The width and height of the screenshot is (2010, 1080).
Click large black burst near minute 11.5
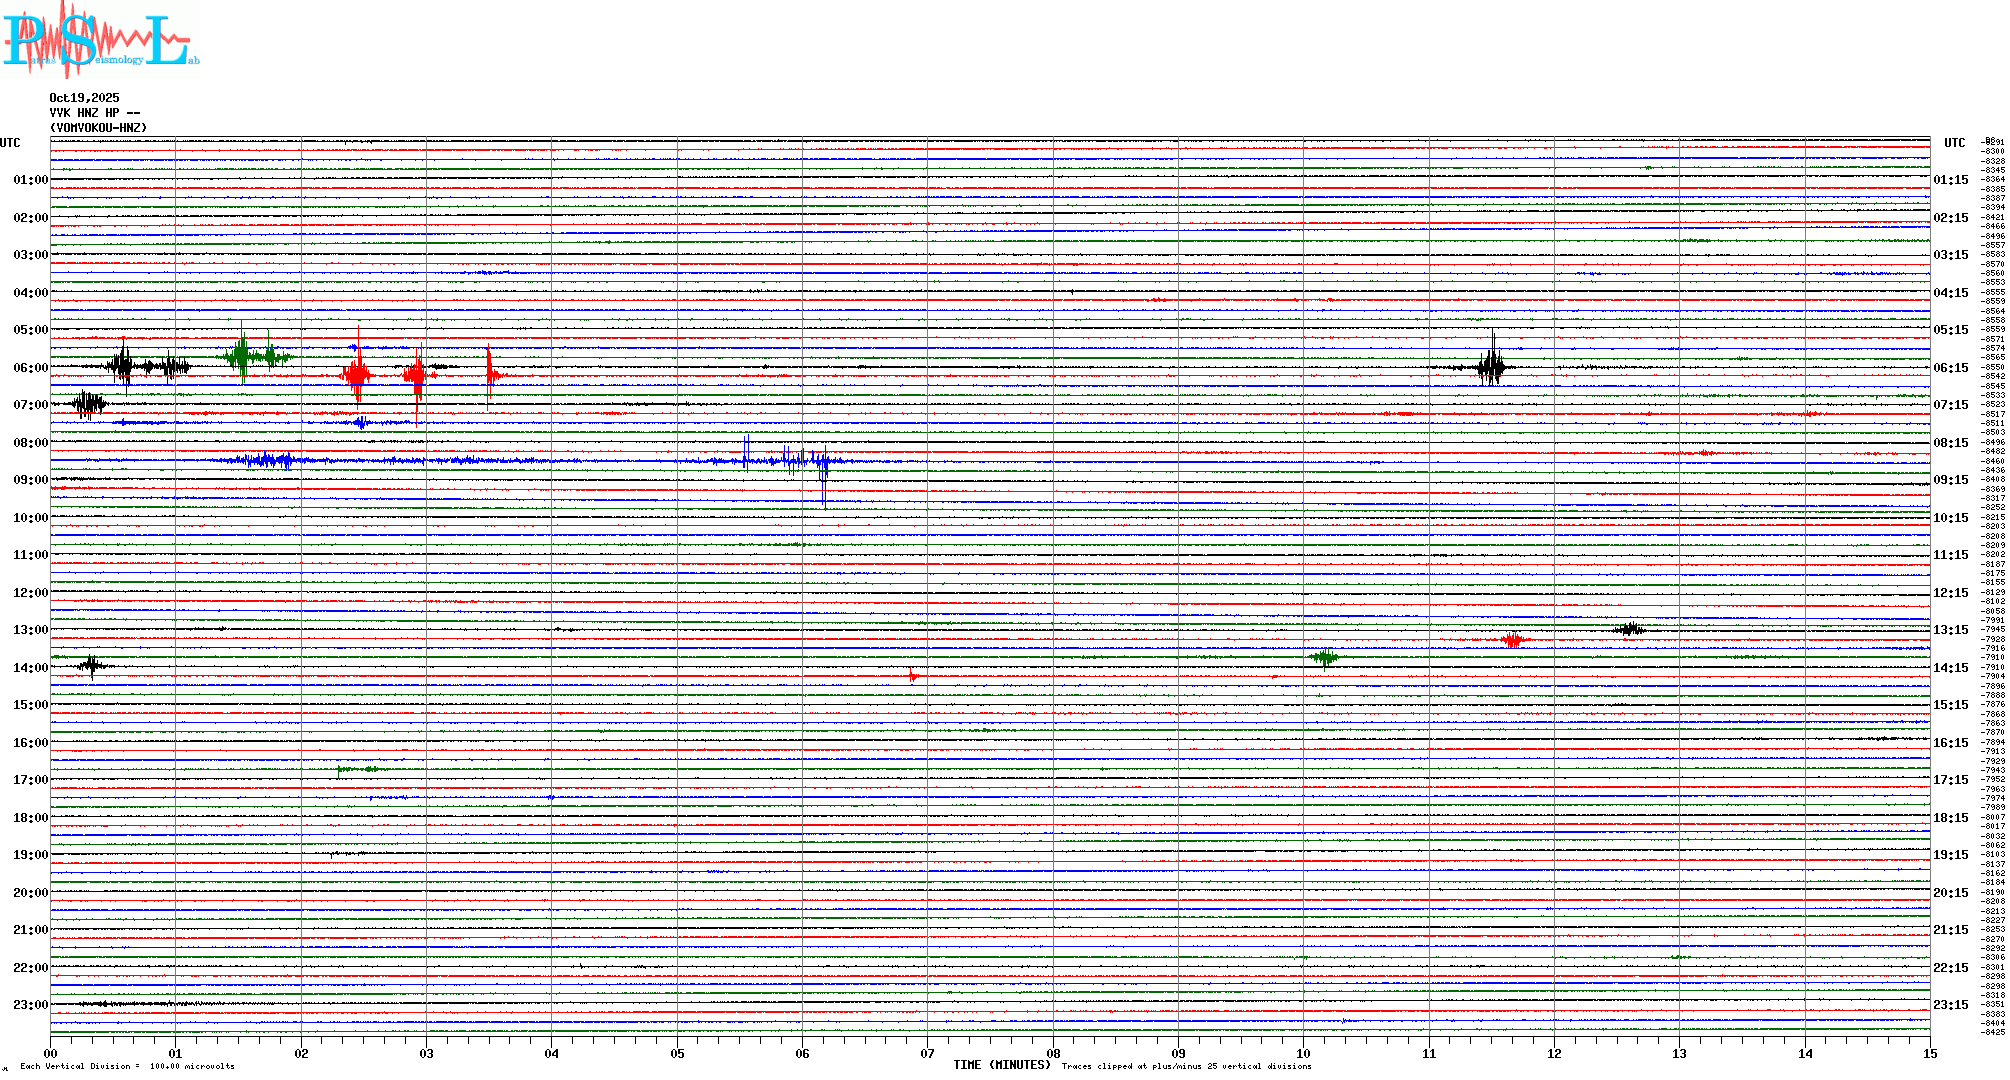[1491, 366]
